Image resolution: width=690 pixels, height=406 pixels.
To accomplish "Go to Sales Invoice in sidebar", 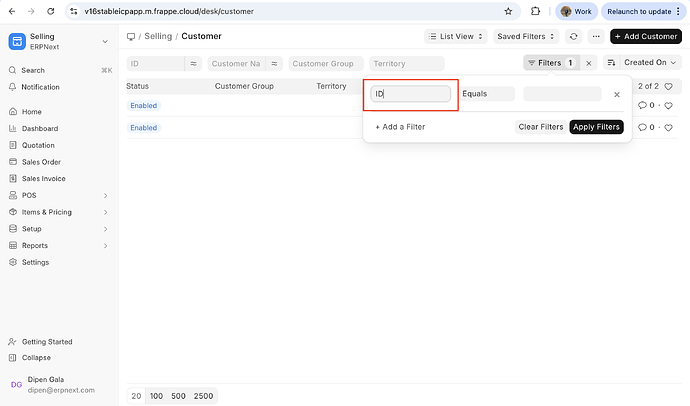I will (x=43, y=178).
